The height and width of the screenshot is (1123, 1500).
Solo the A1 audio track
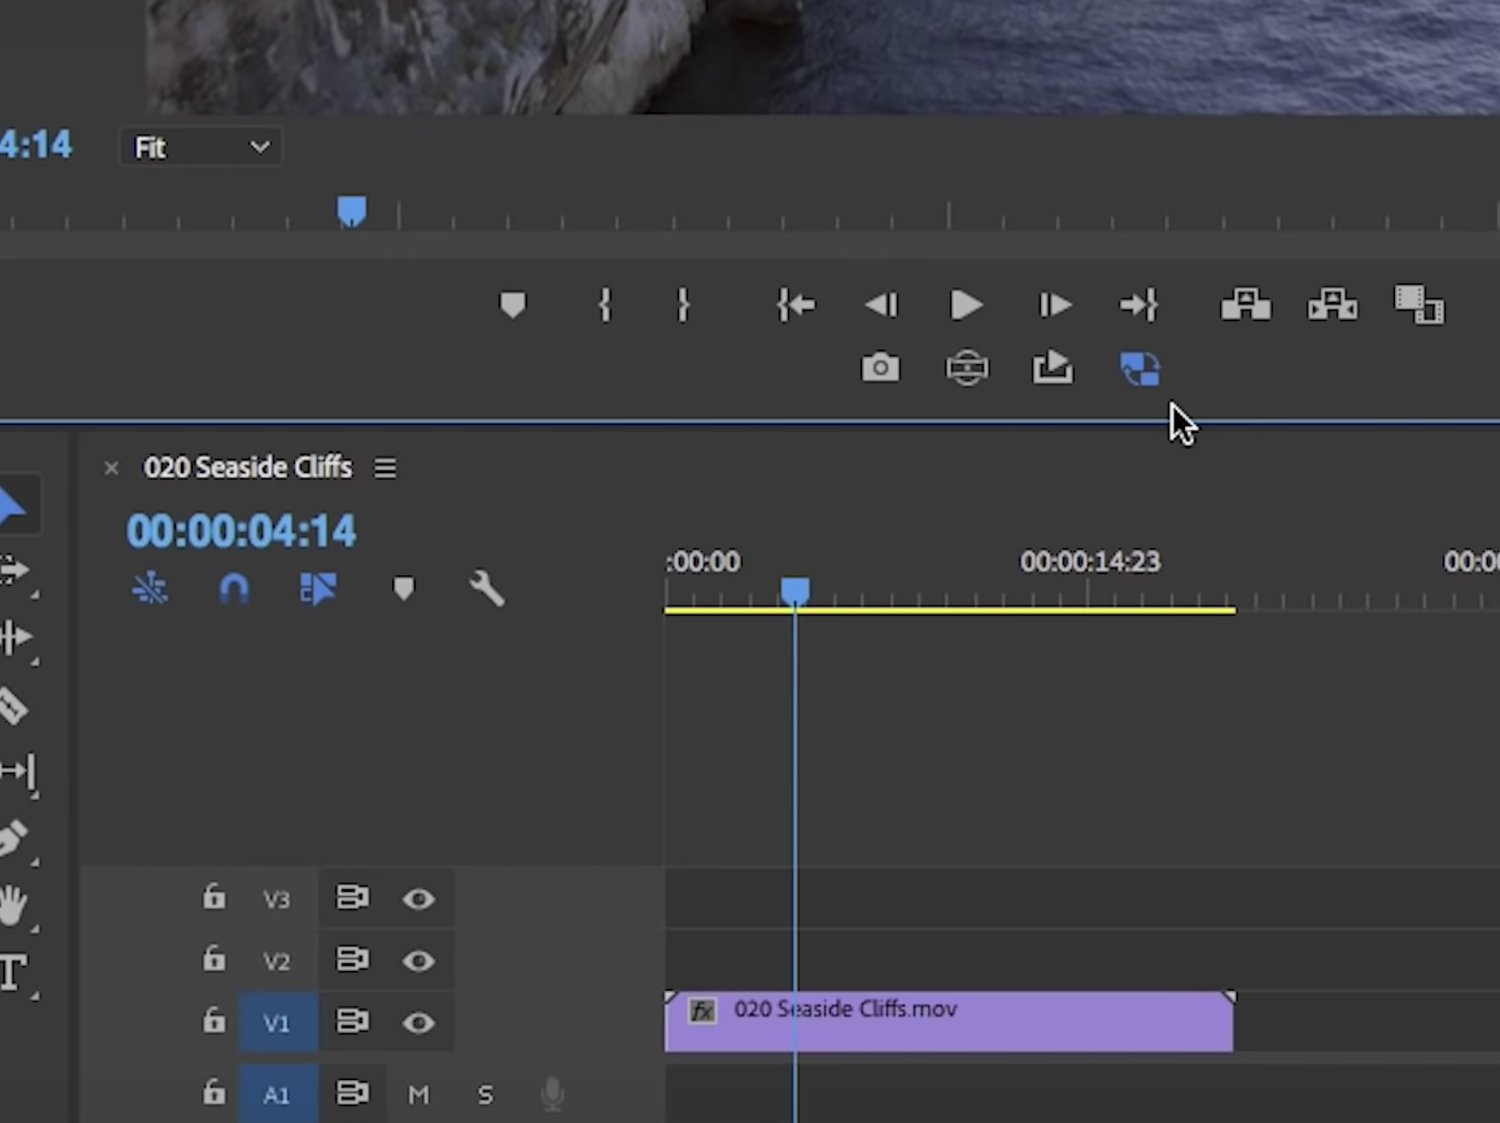click(485, 1095)
